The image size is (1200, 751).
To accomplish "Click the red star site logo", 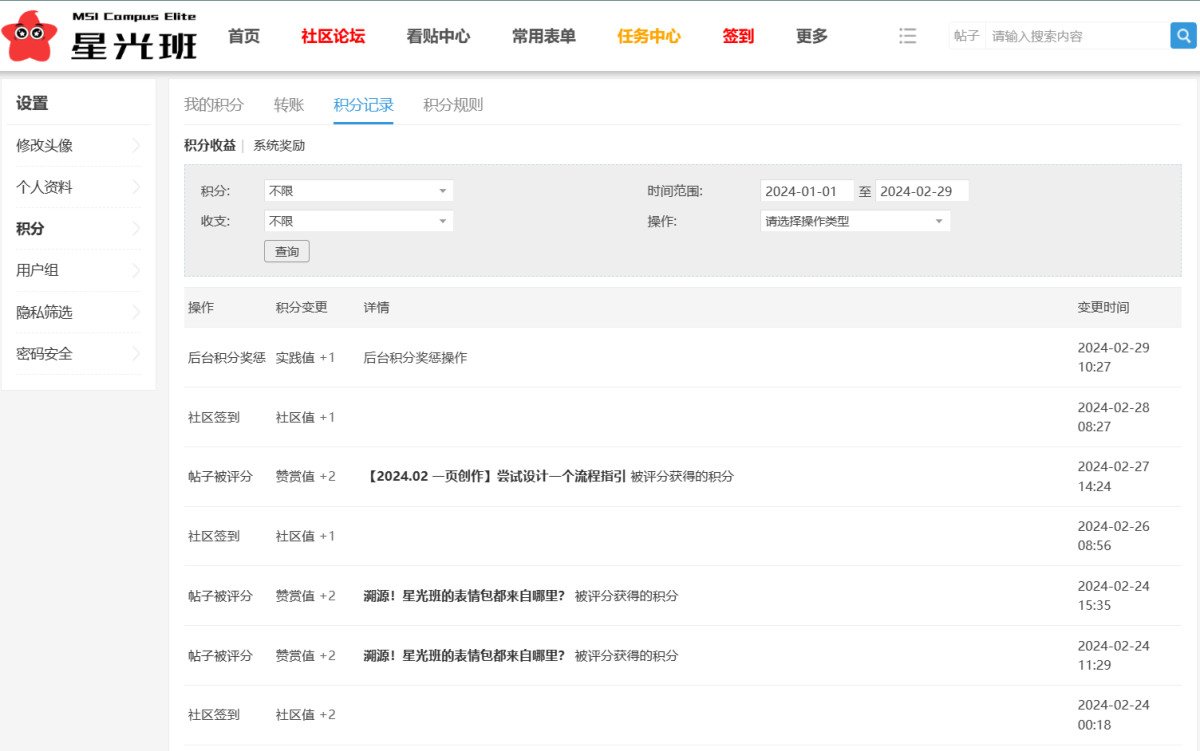I will click(x=30, y=37).
